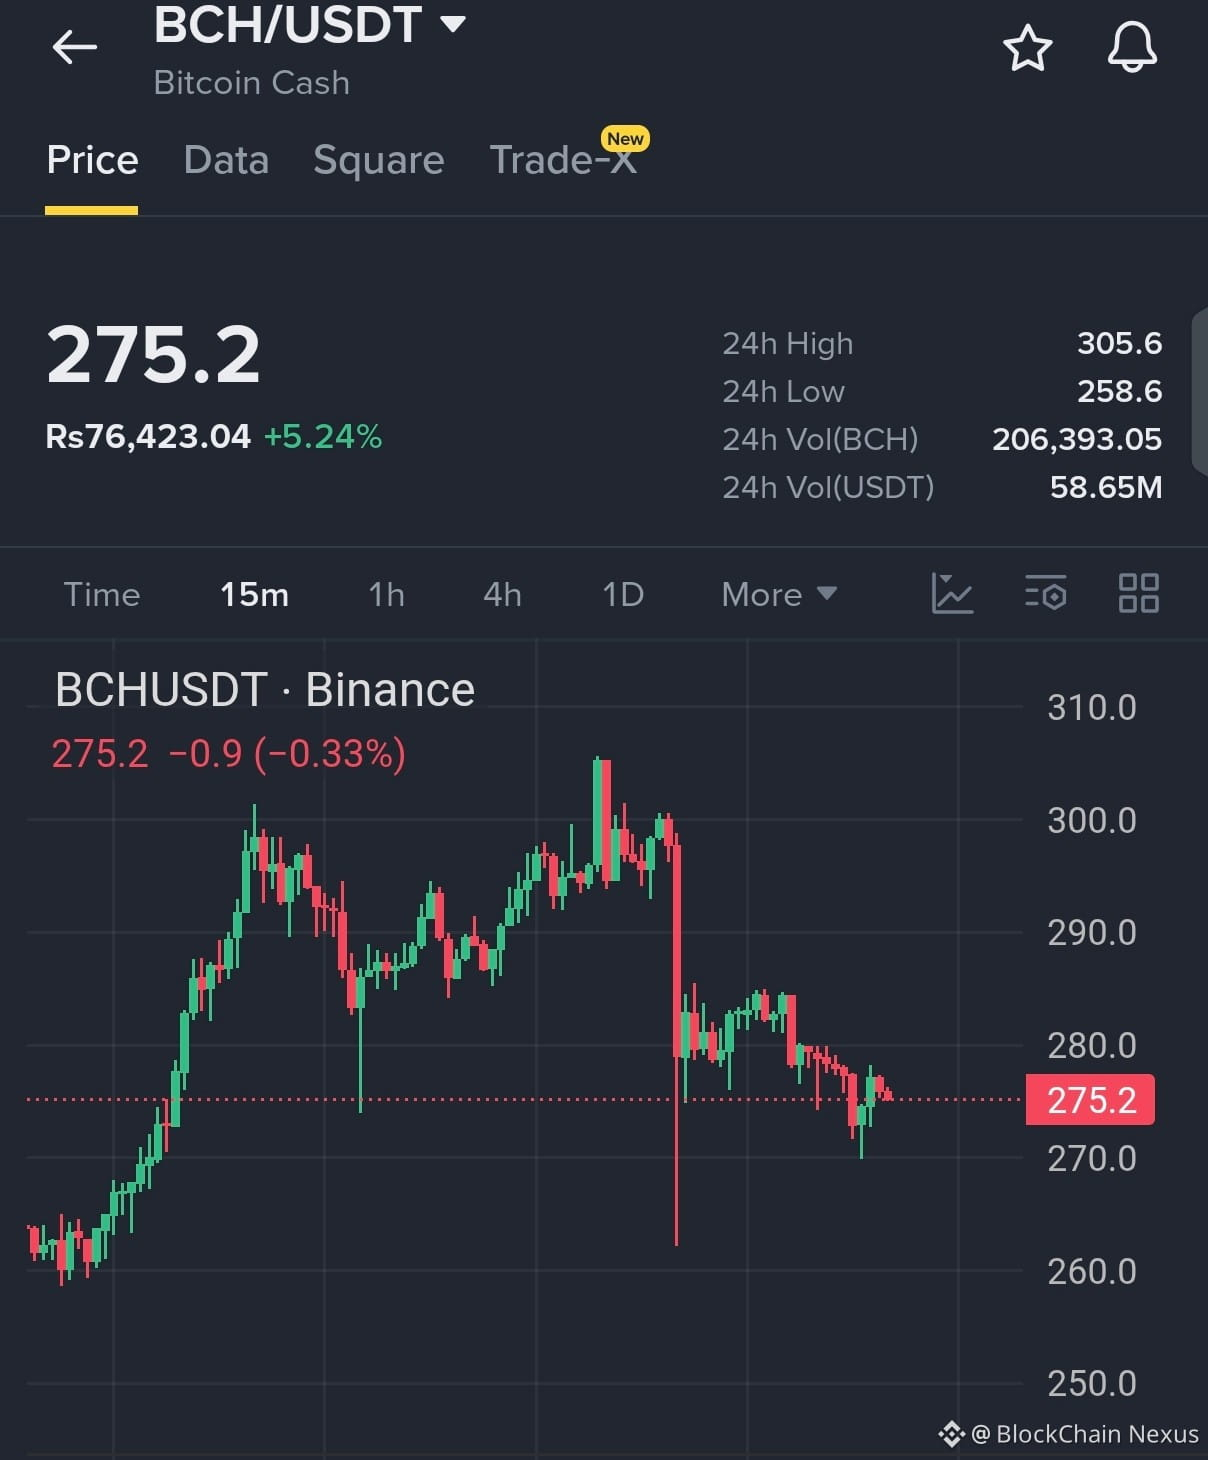This screenshot has width=1208, height=1460.
Task: Tap the Rs76,423.04 converted price
Action: (x=148, y=436)
